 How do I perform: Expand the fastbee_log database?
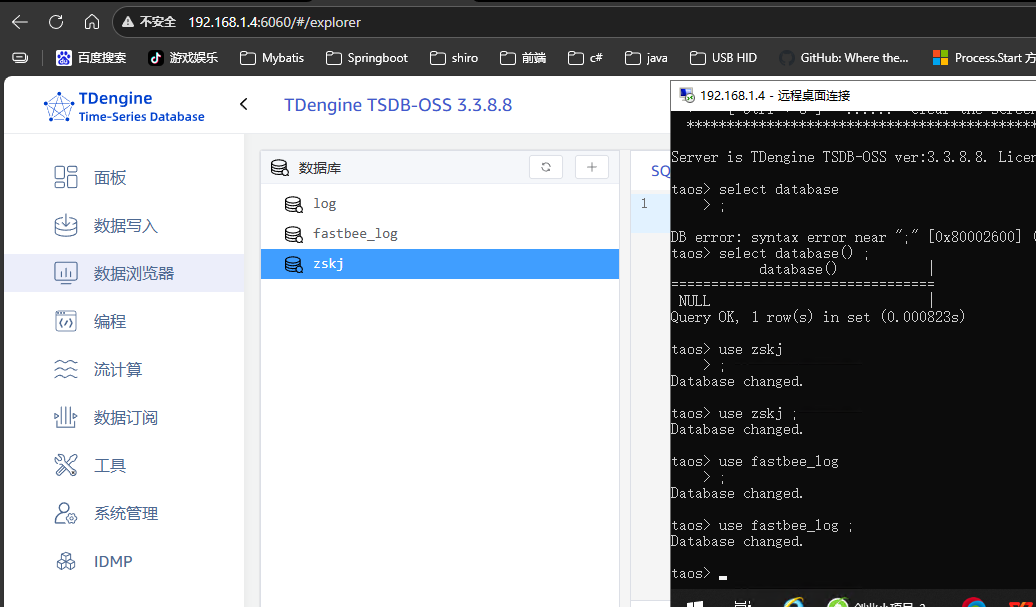355,234
